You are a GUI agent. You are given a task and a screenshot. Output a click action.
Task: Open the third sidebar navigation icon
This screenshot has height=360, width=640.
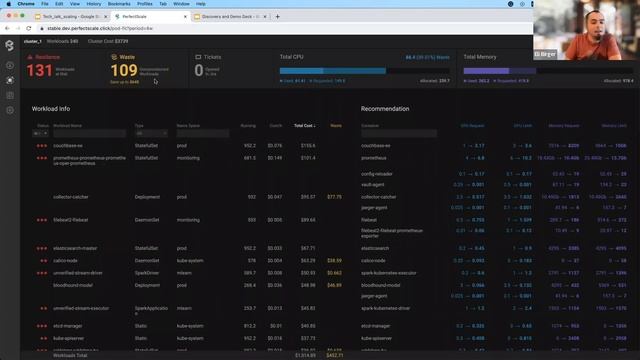(x=10, y=95)
